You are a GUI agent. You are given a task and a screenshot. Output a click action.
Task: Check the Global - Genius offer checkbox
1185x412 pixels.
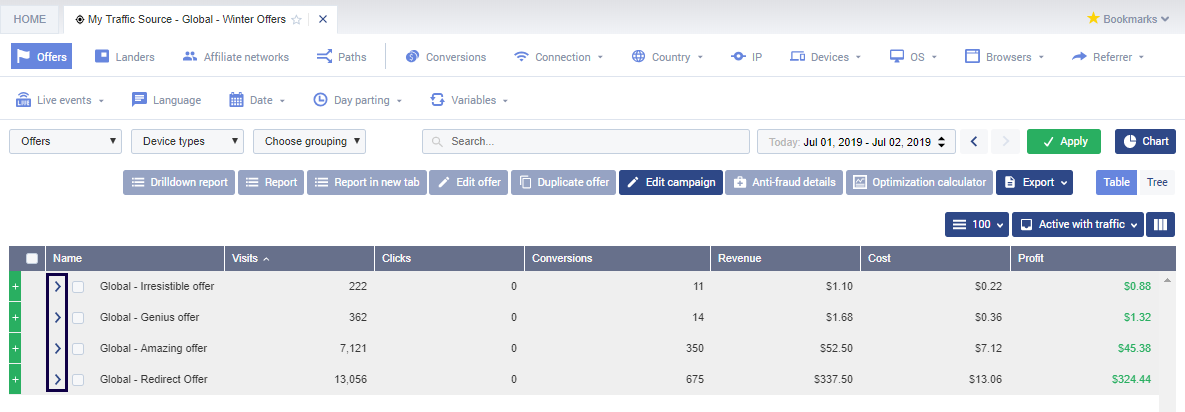coord(78,318)
